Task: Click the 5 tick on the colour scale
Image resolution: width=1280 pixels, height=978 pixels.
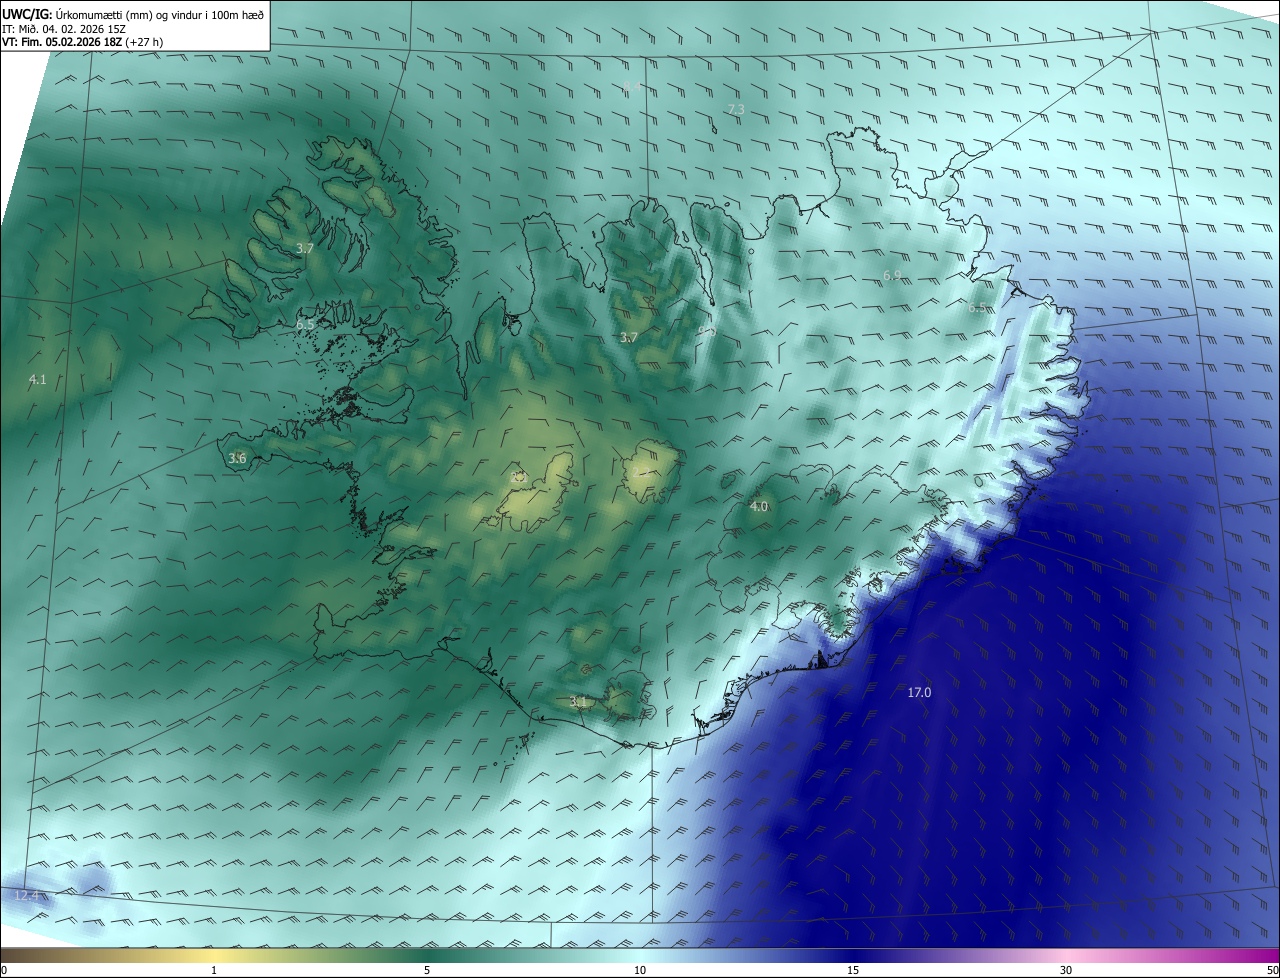Action: point(427,970)
